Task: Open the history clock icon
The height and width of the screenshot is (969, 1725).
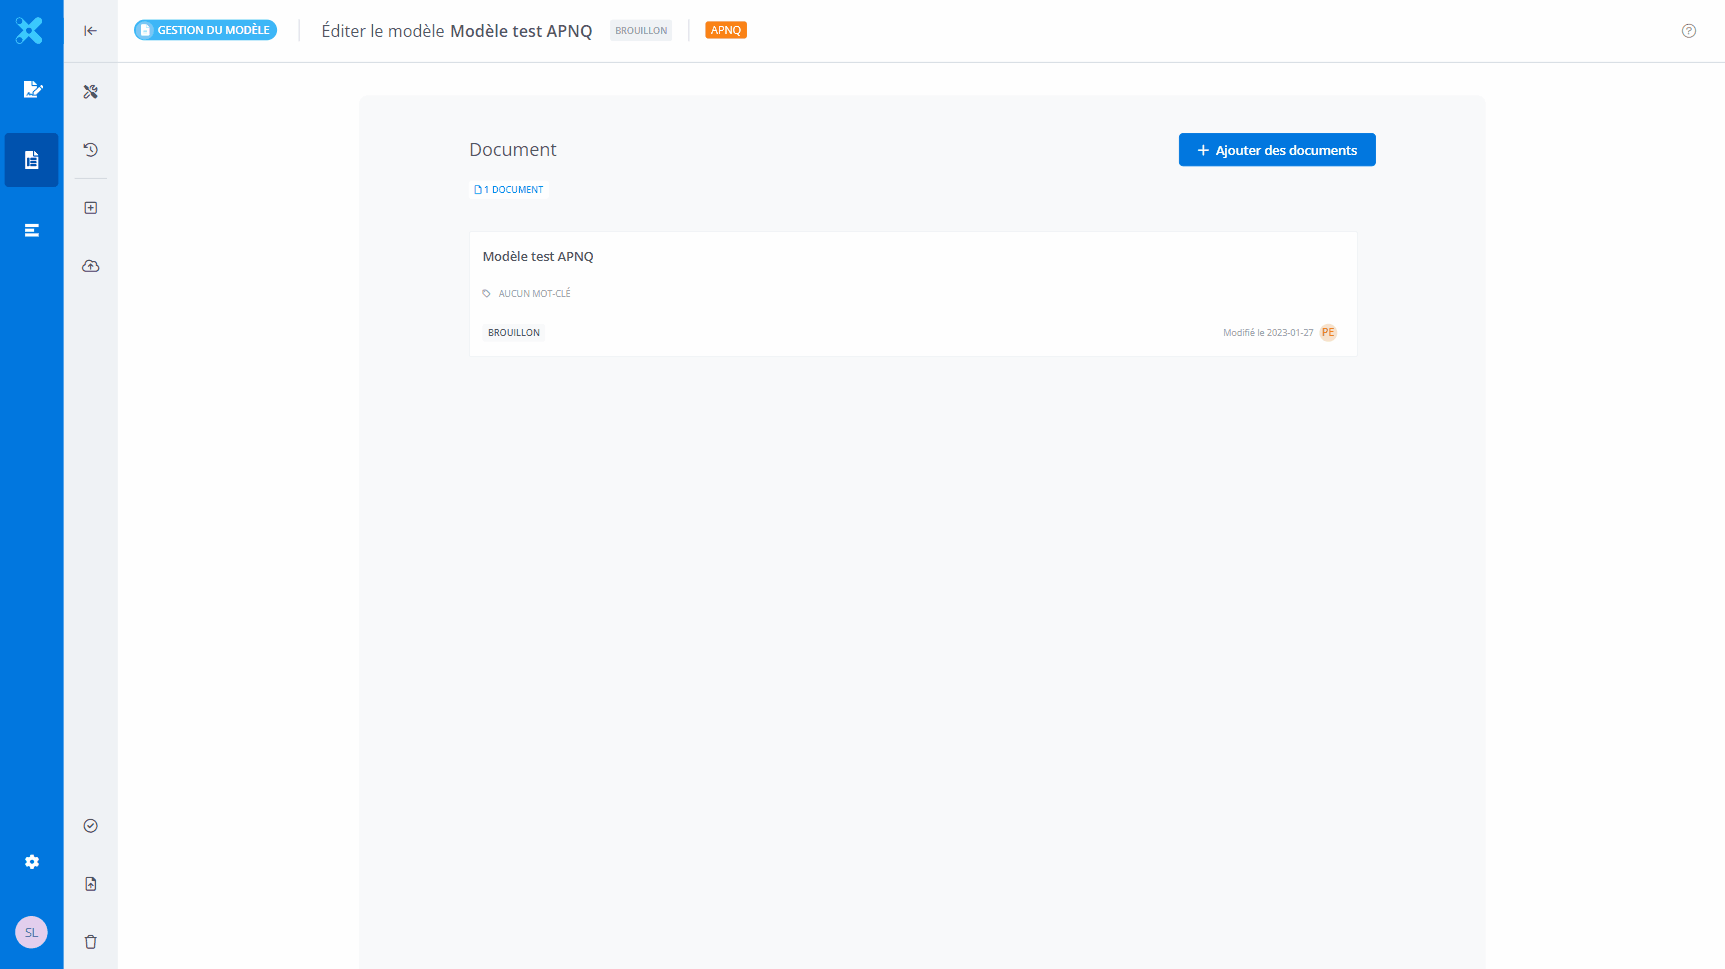Action: pyautogui.click(x=91, y=150)
